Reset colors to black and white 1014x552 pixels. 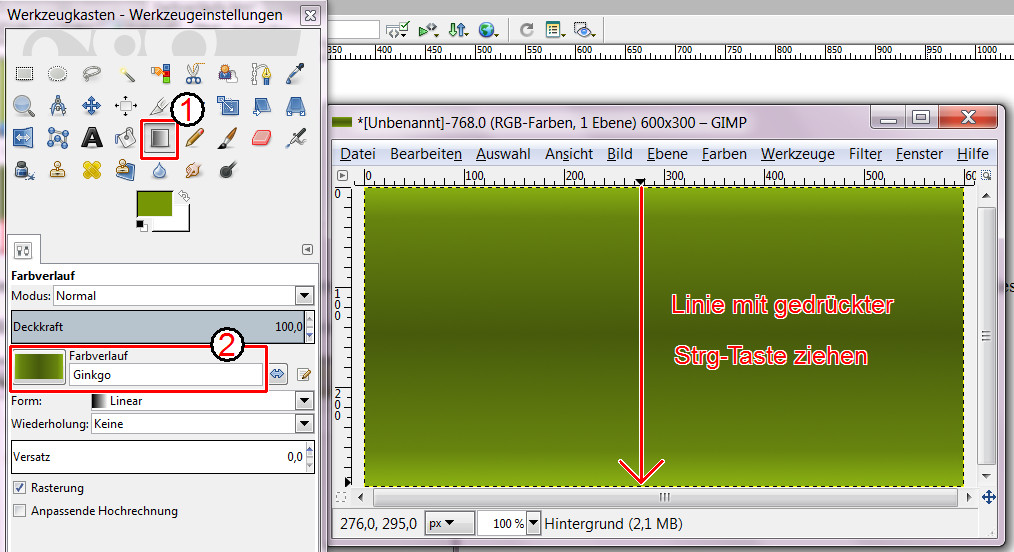(x=142, y=226)
